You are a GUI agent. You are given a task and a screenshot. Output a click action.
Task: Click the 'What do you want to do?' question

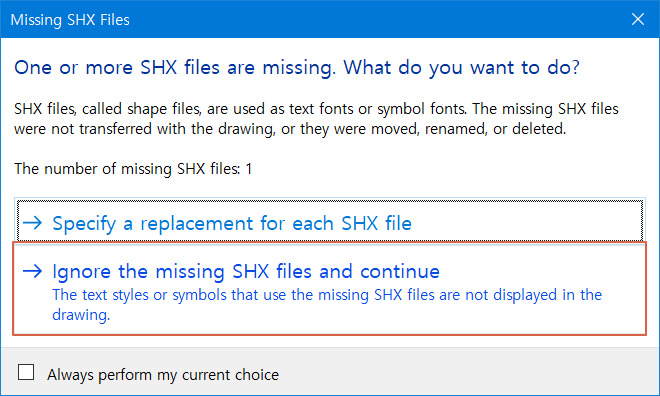click(x=462, y=67)
